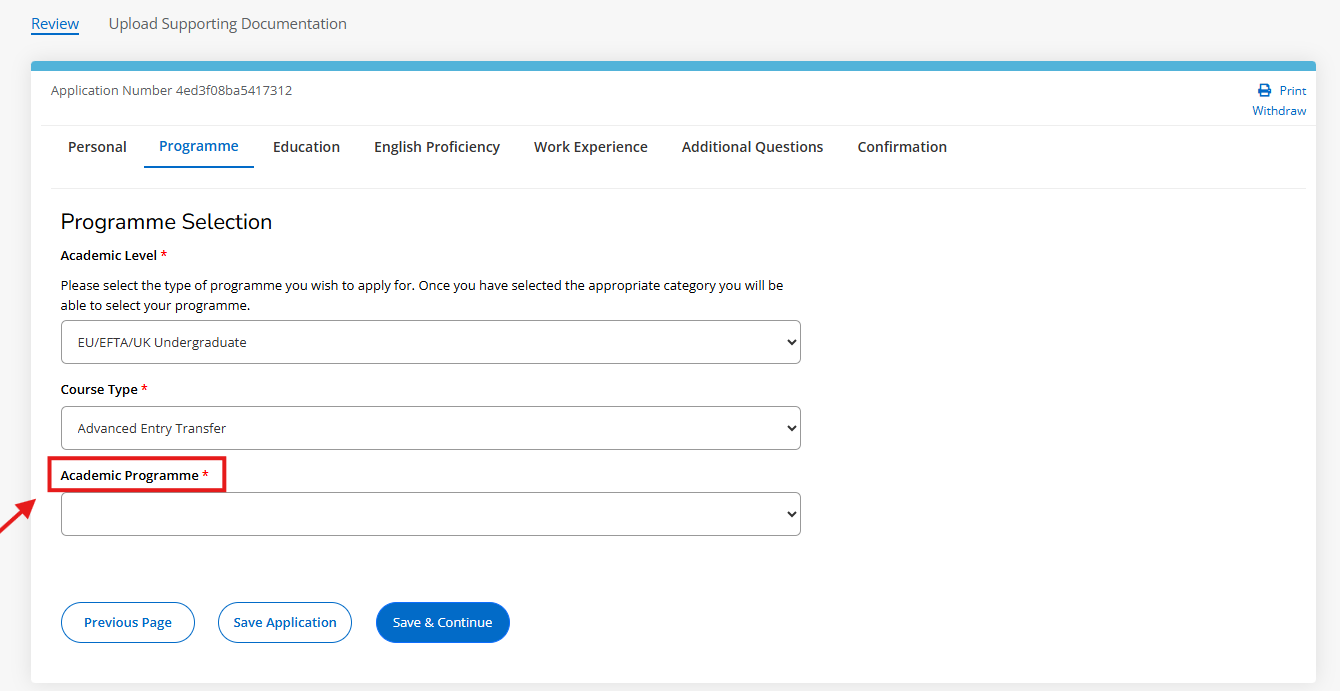Open Upload Supporting Documentation tab

tap(227, 24)
